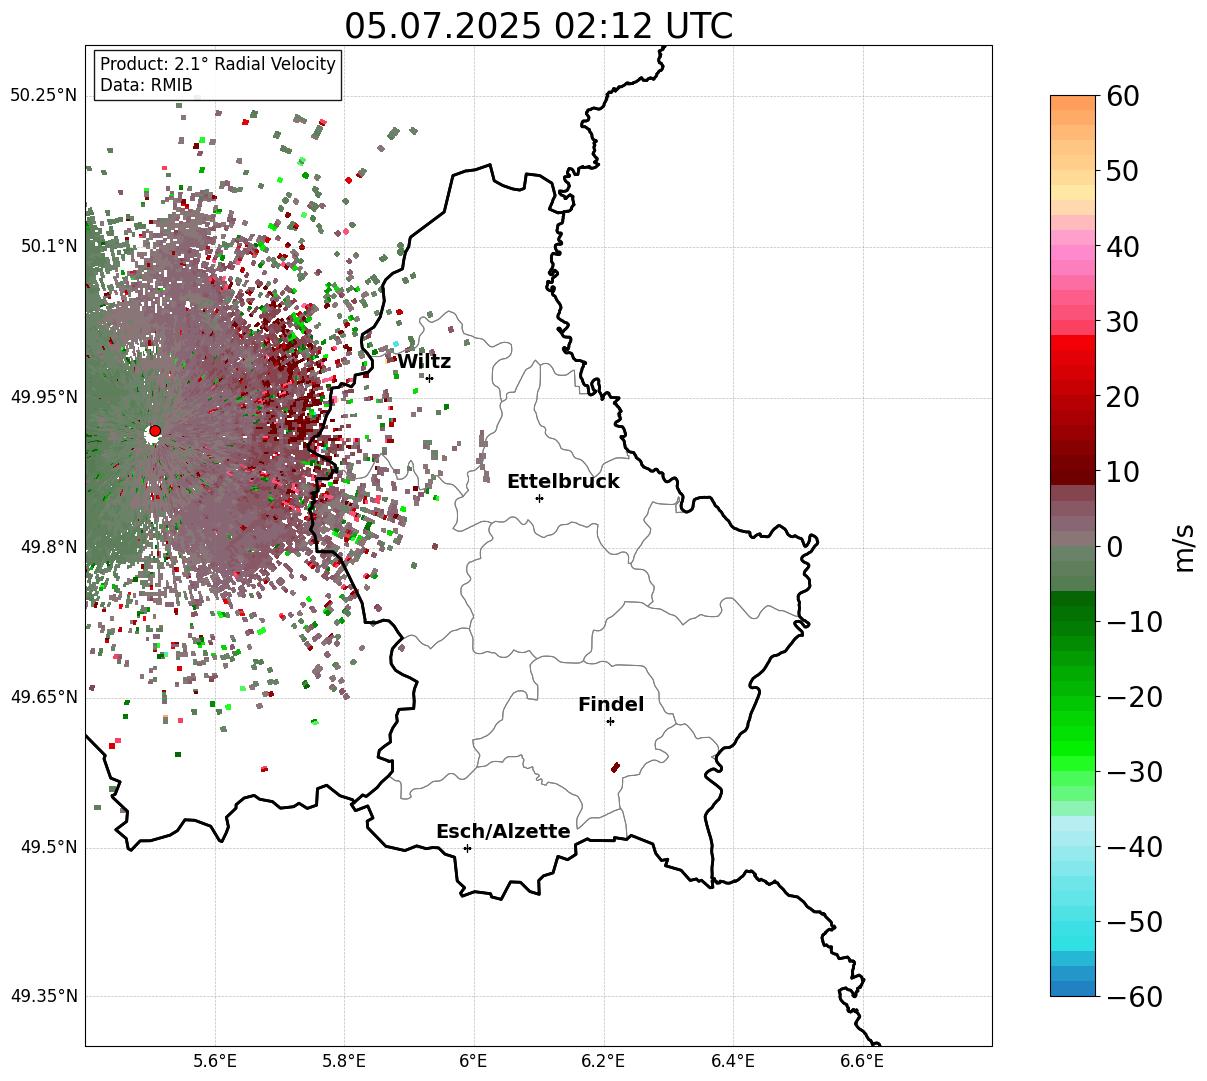1207x1081 pixels.
Task: Click the 49.35°N latitude label
Action: pyautogui.click(x=43, y=996)
